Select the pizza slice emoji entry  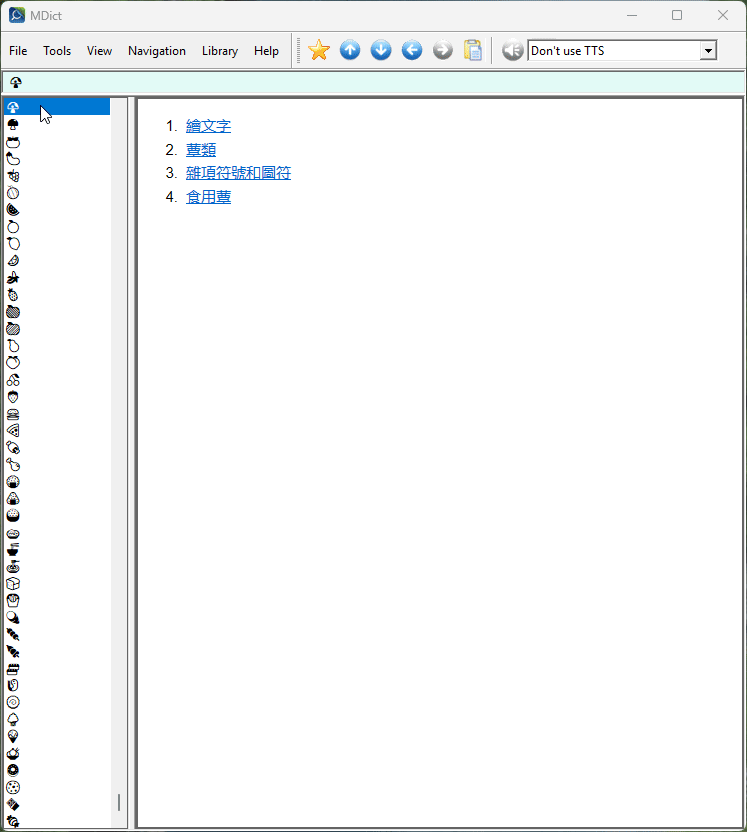13,431
